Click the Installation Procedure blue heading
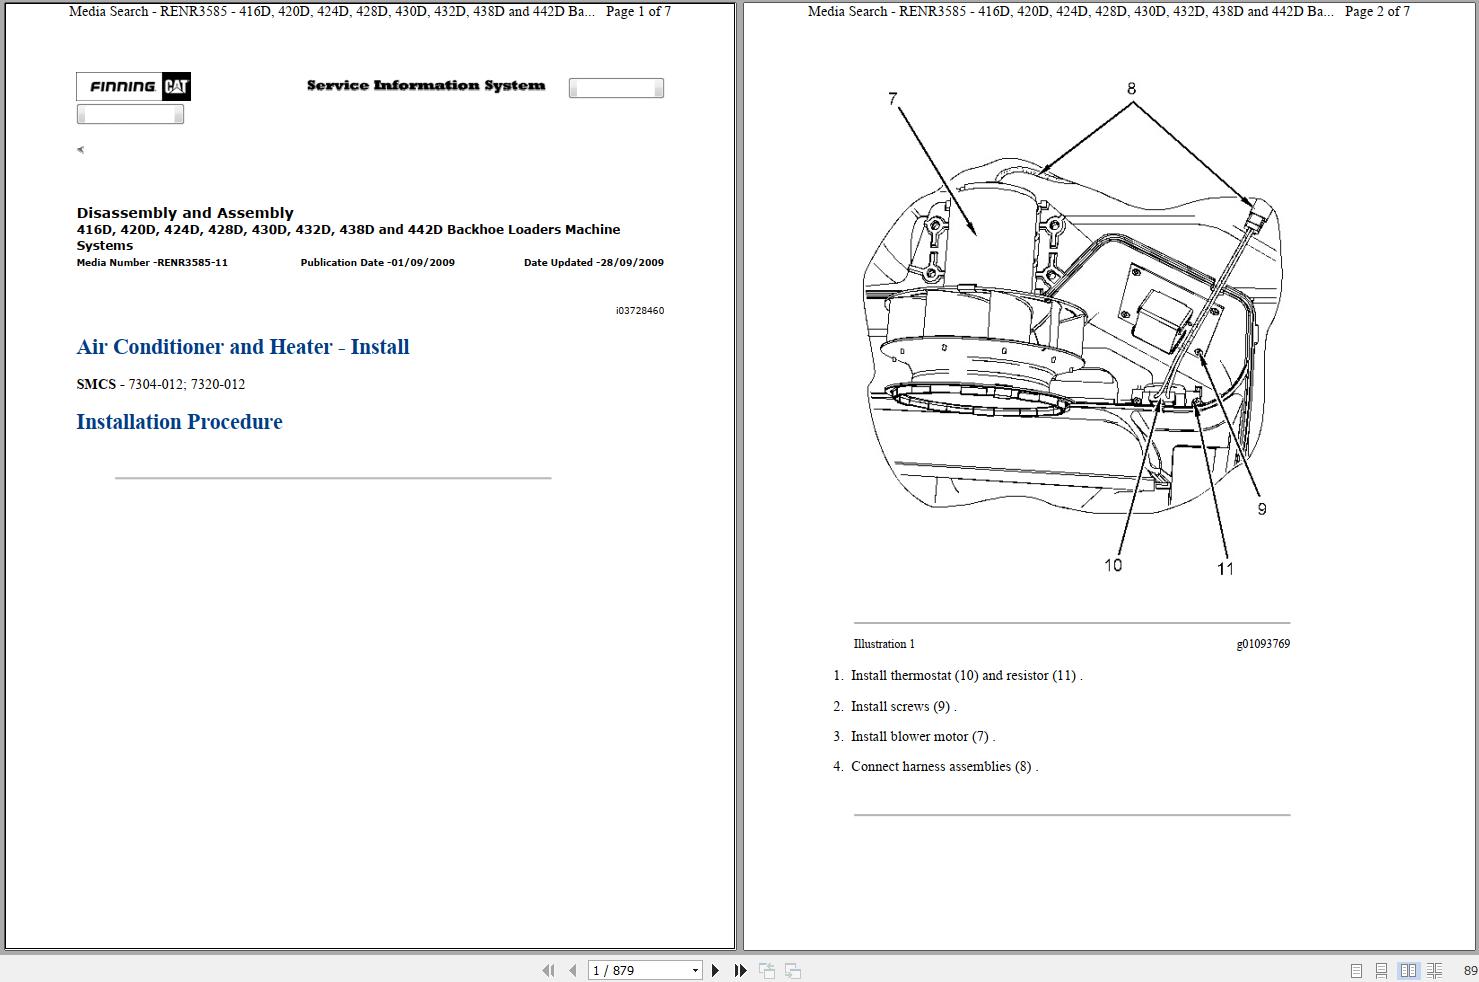 click(x=179, y=421)
